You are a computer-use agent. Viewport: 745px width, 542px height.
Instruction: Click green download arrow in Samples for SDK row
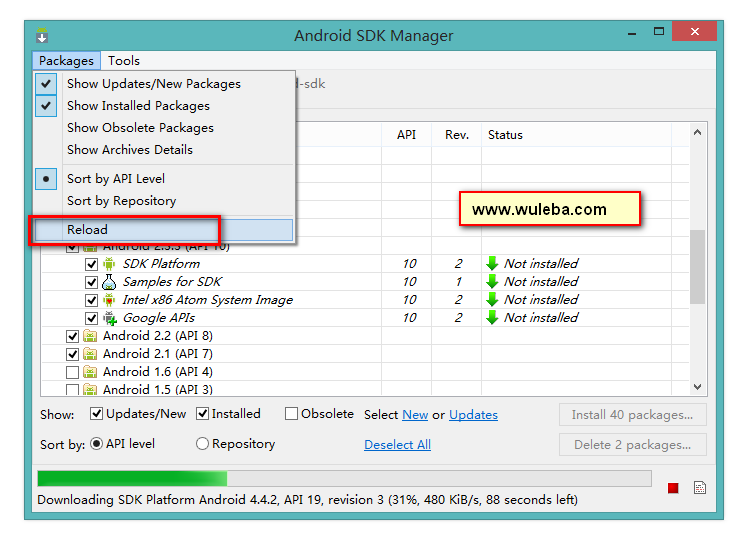tap(492, 282)
